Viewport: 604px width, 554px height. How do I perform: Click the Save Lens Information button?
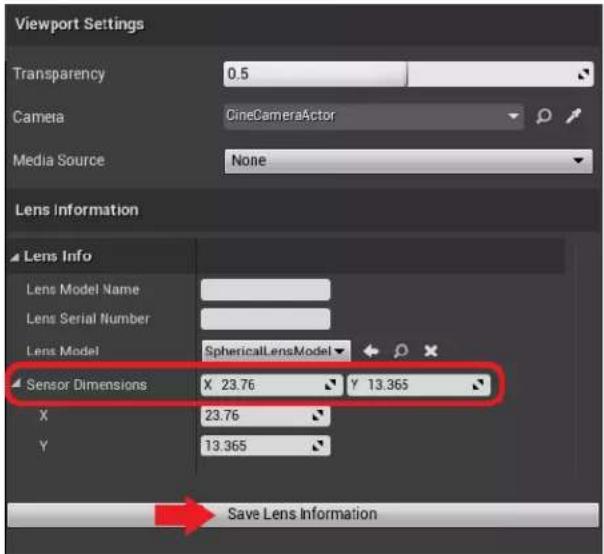coord(303,514)
